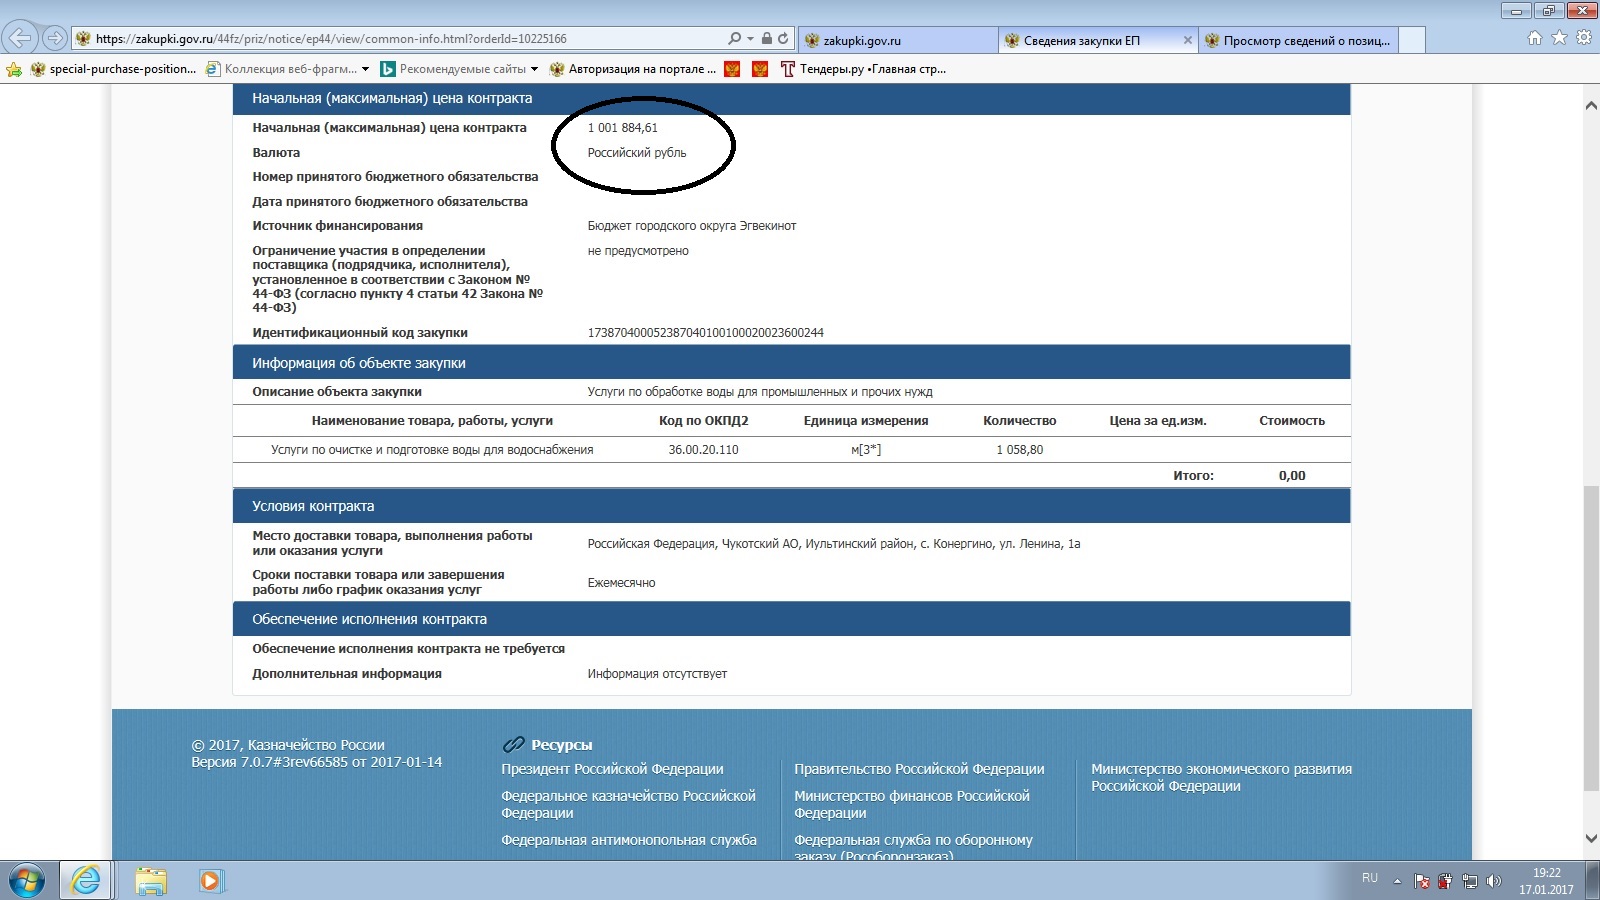Click the browser Forward arrow button
This screenshot has height=900, width=1600.
tap(55, 39)
